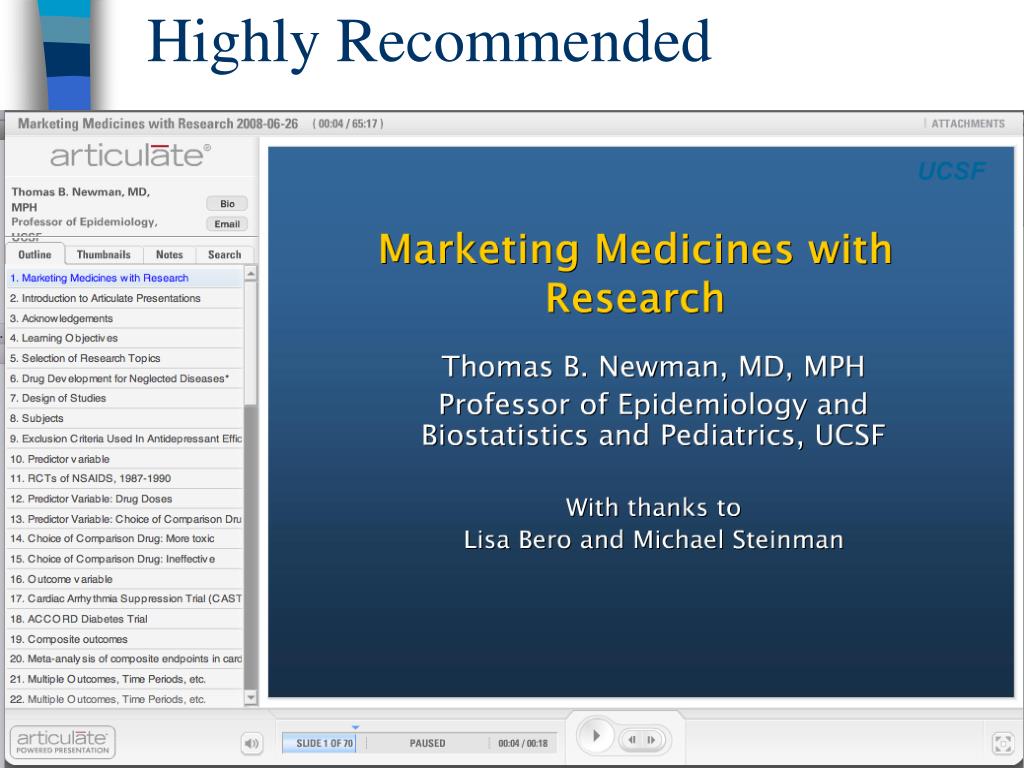This screenshot has width=1024, height=768.
Task: Click the UCSF logo on the slide
Action: tap(952, 171)
